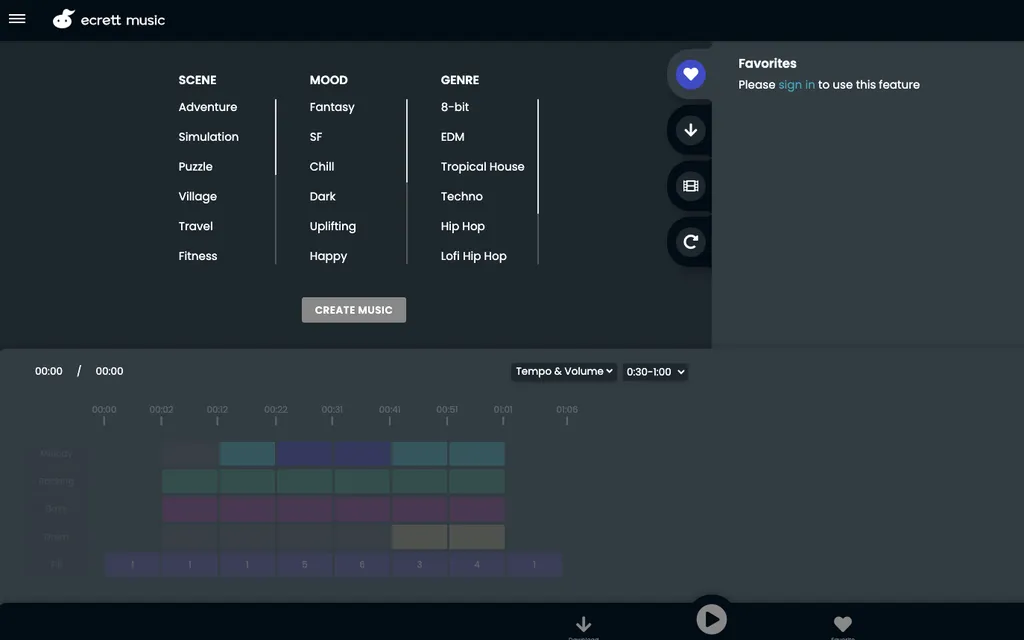Follow the sign in link
The image size is (1024, 640).
[796, 85]
